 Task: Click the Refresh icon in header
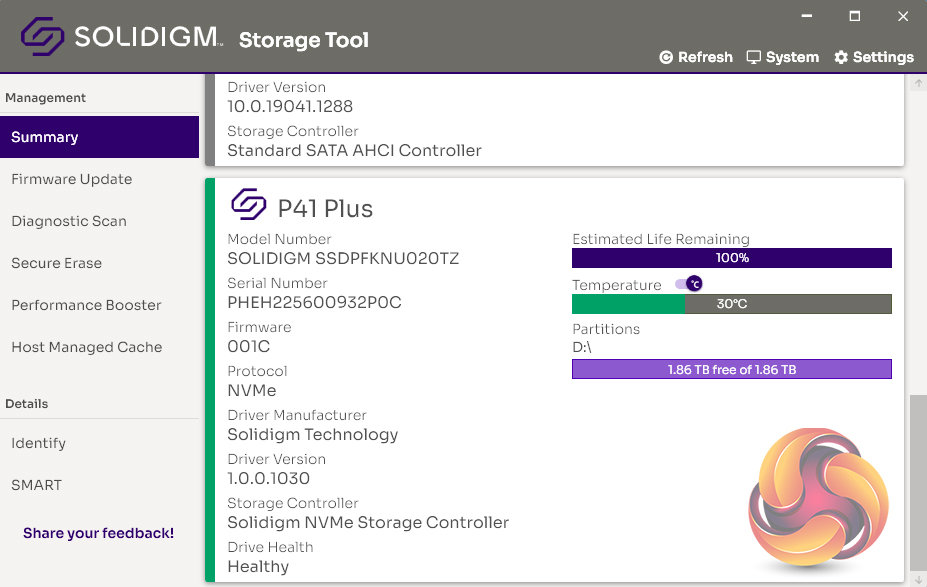(x=666, y=58)
